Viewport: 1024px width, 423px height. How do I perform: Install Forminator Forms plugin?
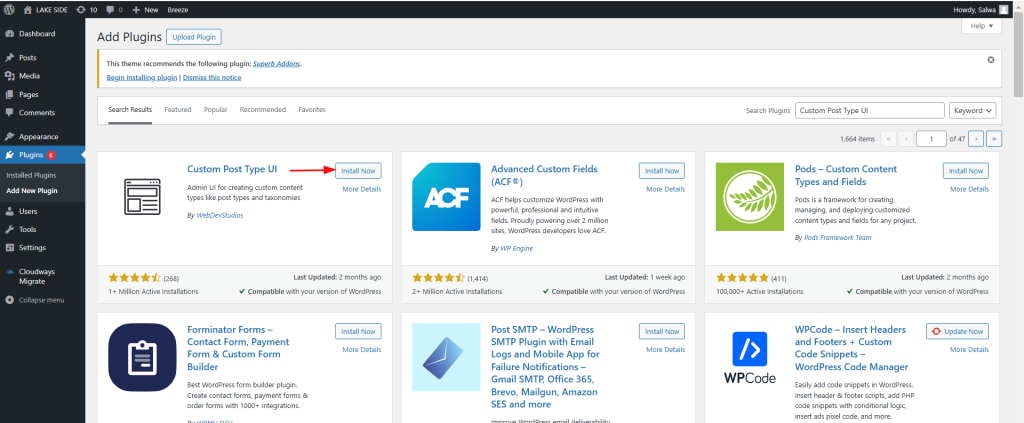coord(358,332)
